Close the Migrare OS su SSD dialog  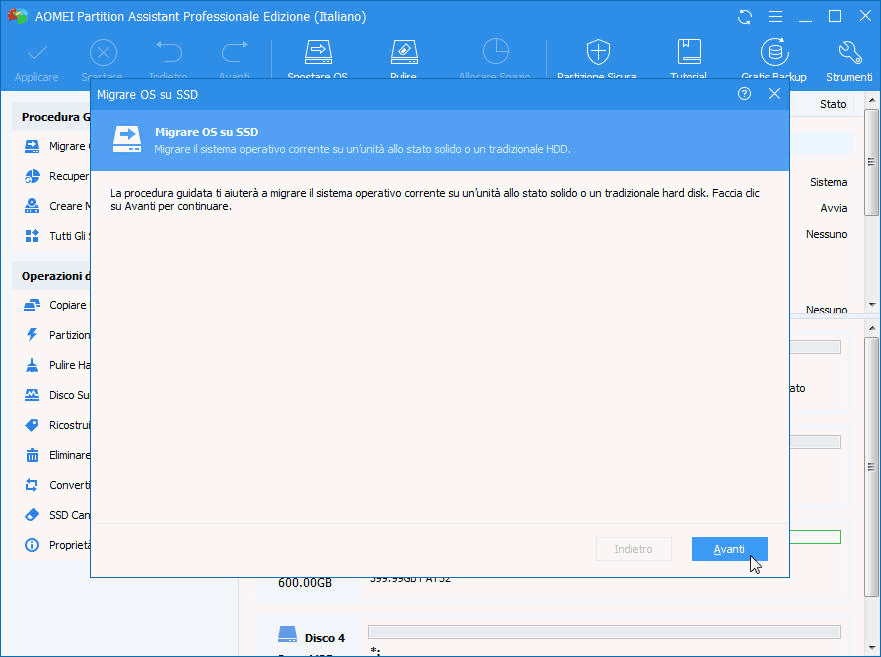tap(774, 94)
